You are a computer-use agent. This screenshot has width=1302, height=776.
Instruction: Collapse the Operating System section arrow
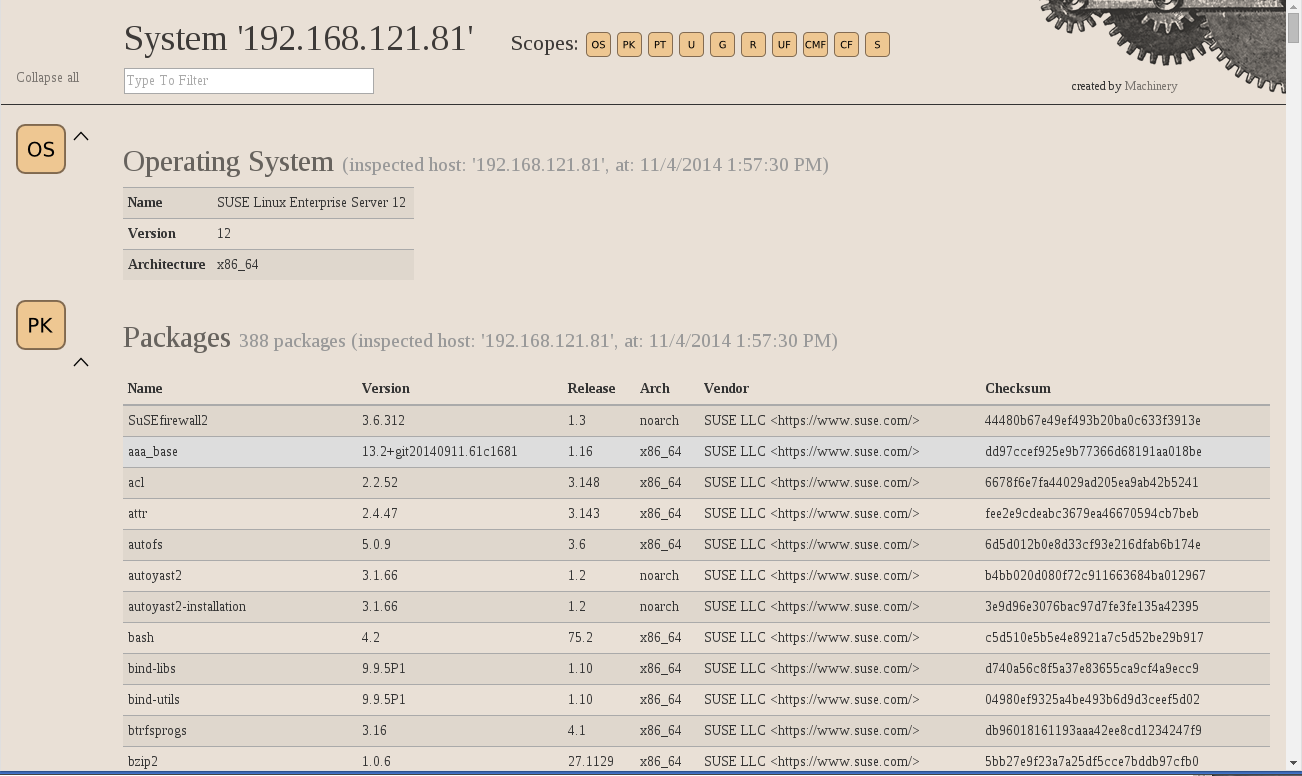(81, 137)
